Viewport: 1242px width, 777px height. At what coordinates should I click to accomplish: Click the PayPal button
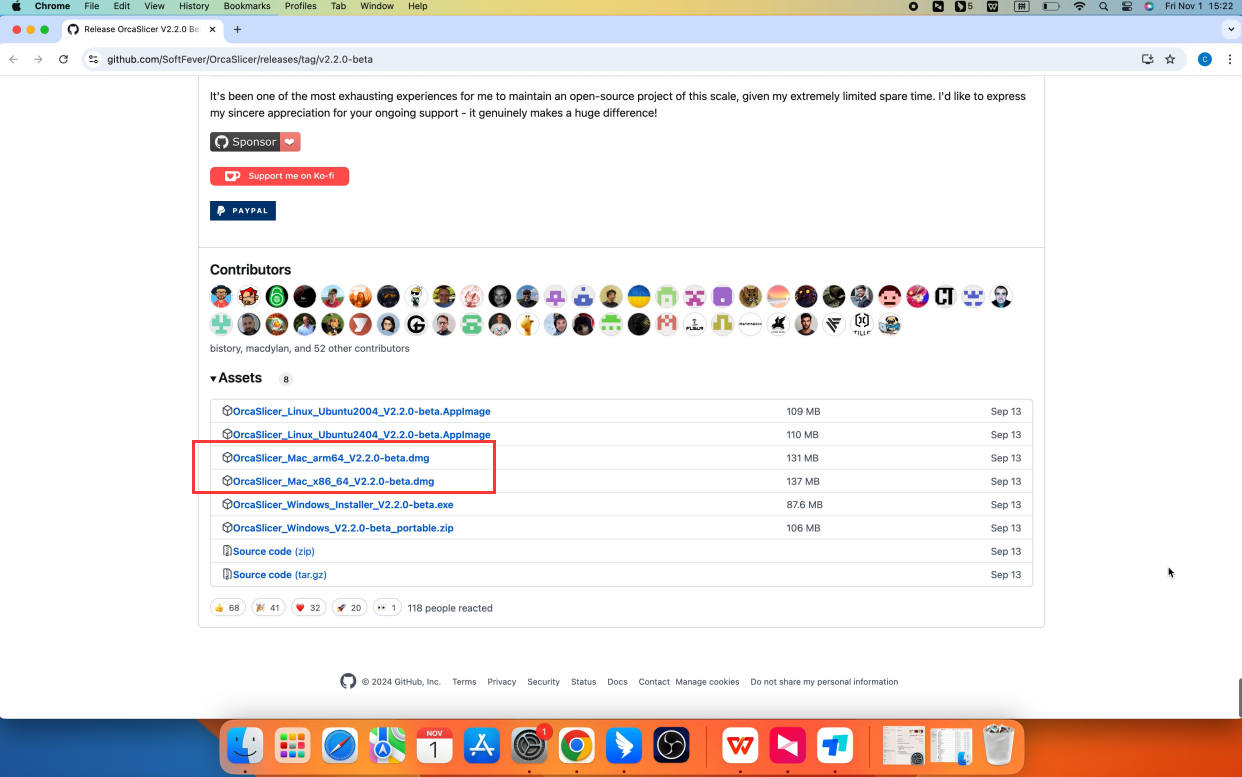point(243,211)
